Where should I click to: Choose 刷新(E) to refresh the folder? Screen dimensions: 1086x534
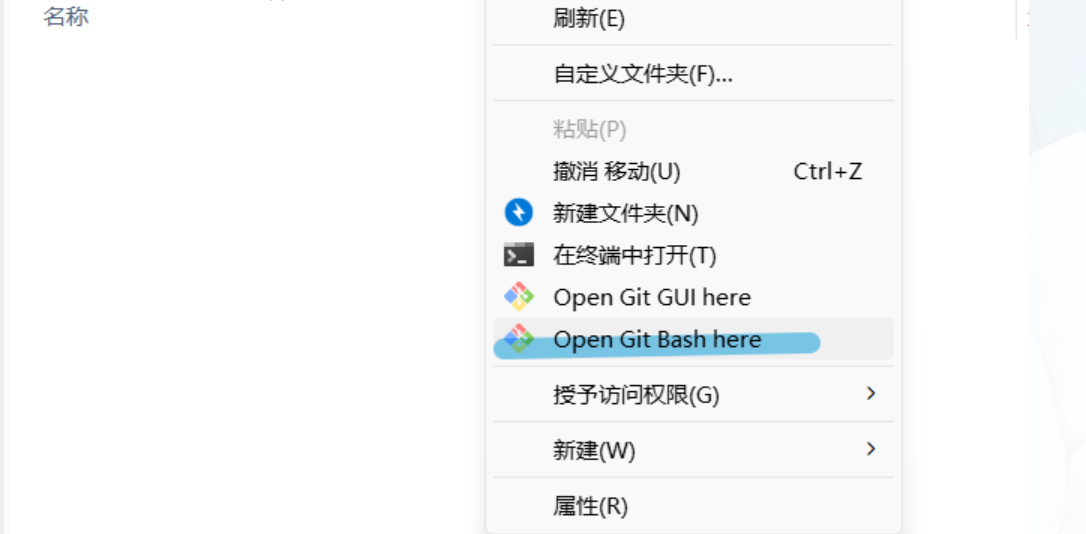[693, 19]
